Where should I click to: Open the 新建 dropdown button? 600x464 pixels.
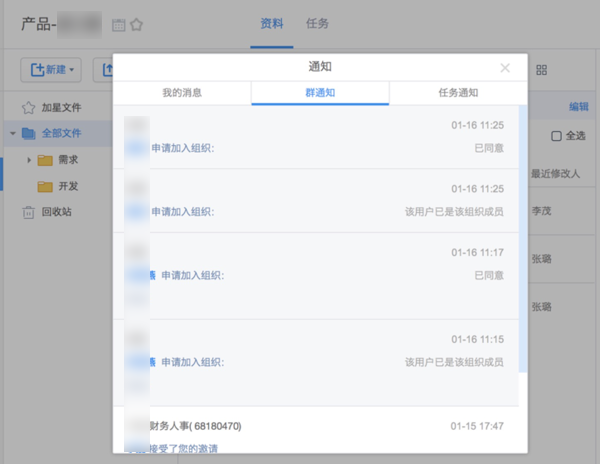tap(51, 70)
